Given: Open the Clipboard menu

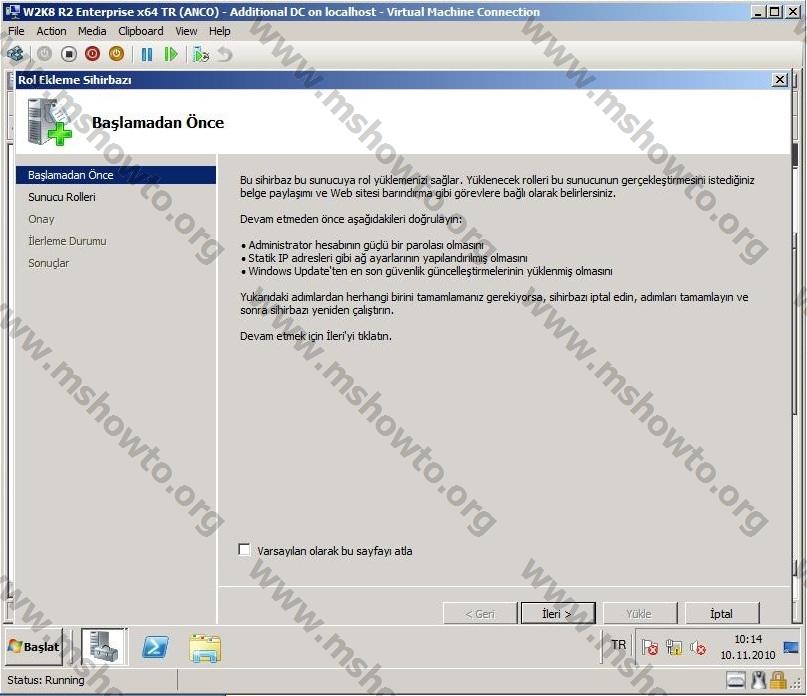Looking at the screenshot, I should (x=141, y=31).
